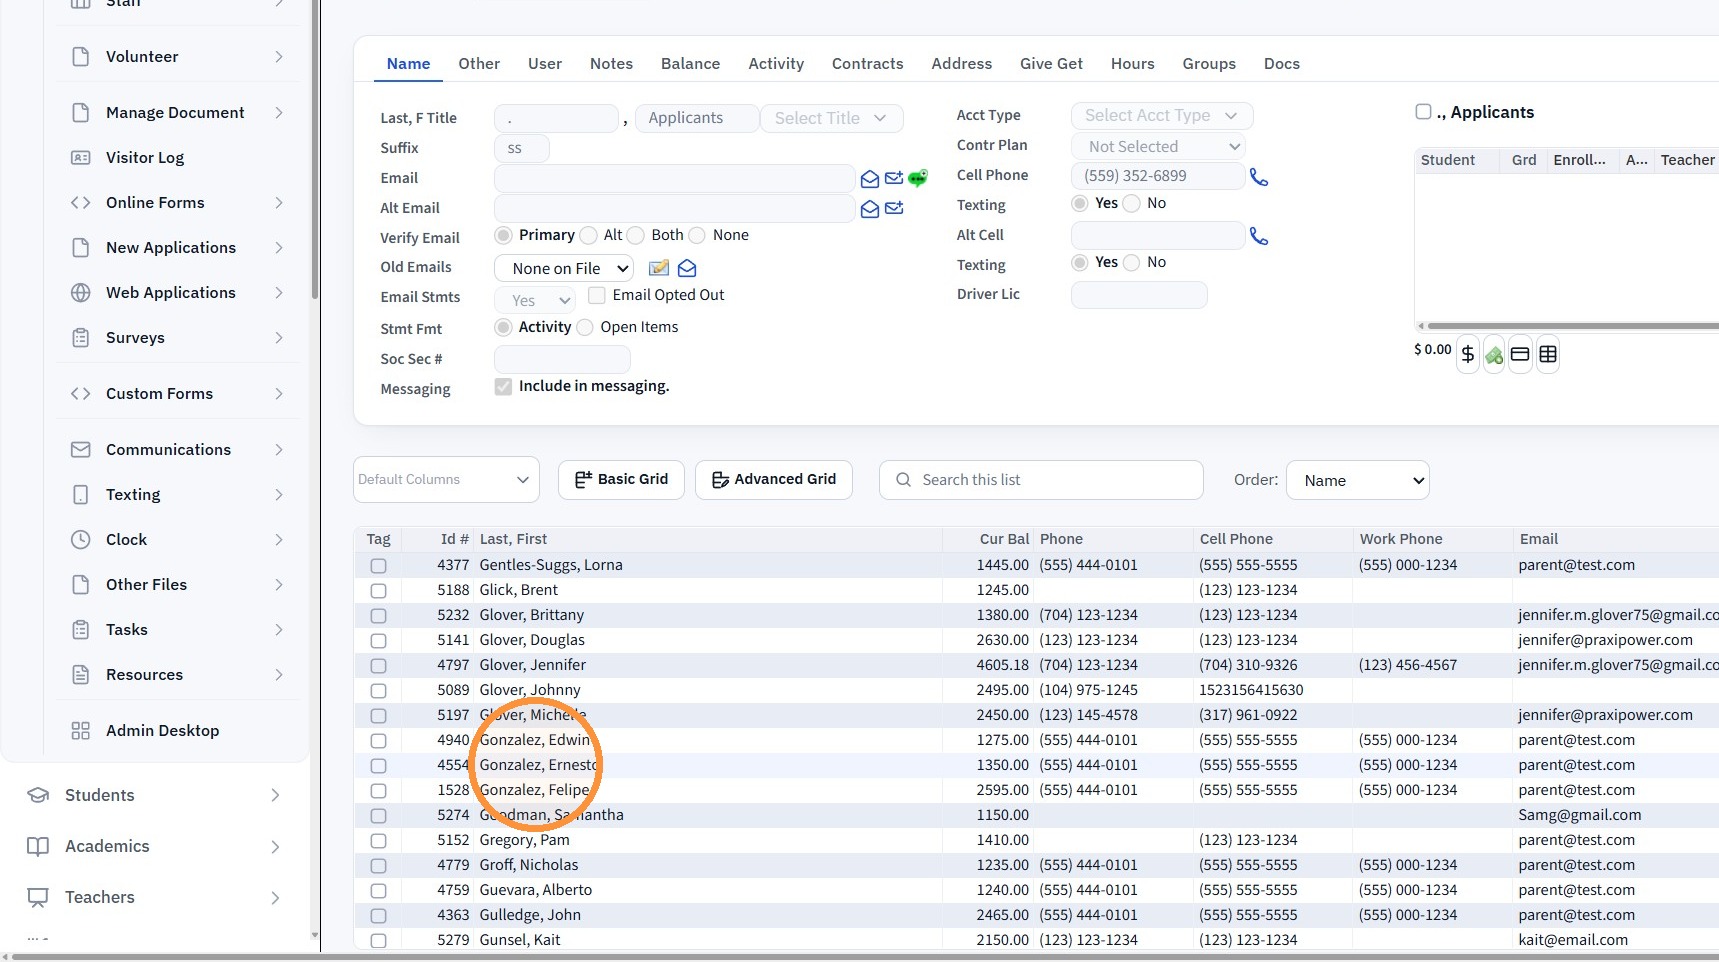This screenshot has width=1719, height=962.
Task: Open the Contracts tab
Action: [x=867, y=64]
